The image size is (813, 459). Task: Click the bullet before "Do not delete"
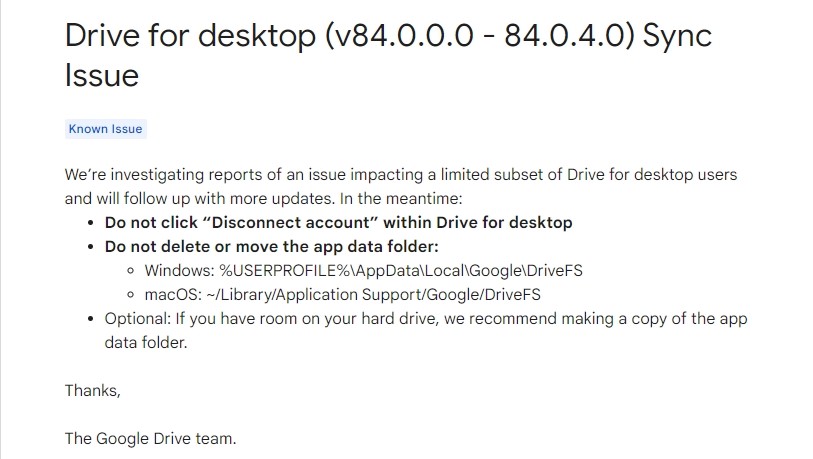91,247
